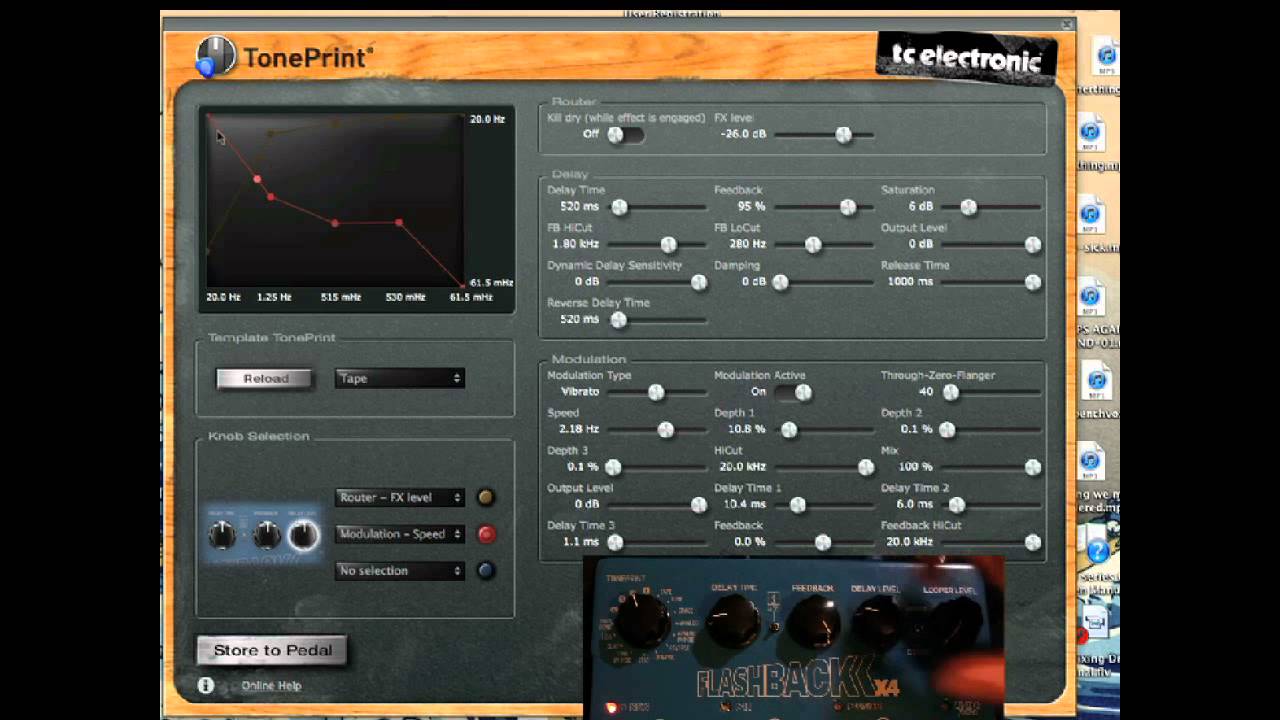This screenshot has height=720, width=1280.
Task: Click the Through-Zero-Flanger slider handle
Action: click(x=951, y=392)
